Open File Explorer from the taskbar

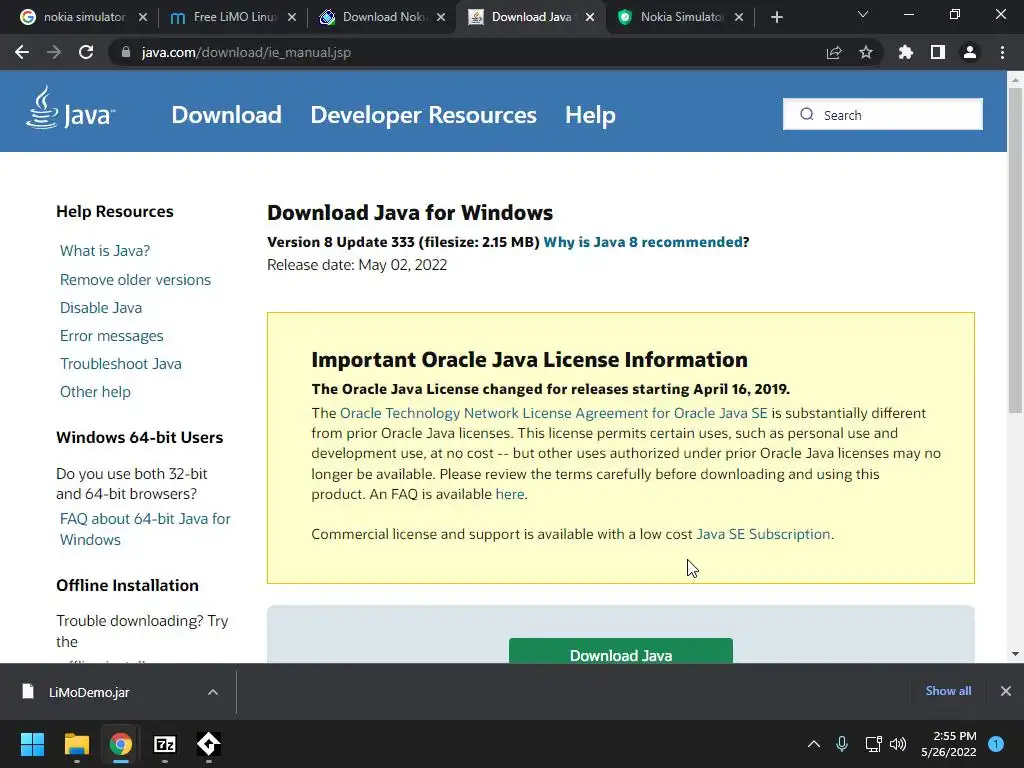point(76,744)
